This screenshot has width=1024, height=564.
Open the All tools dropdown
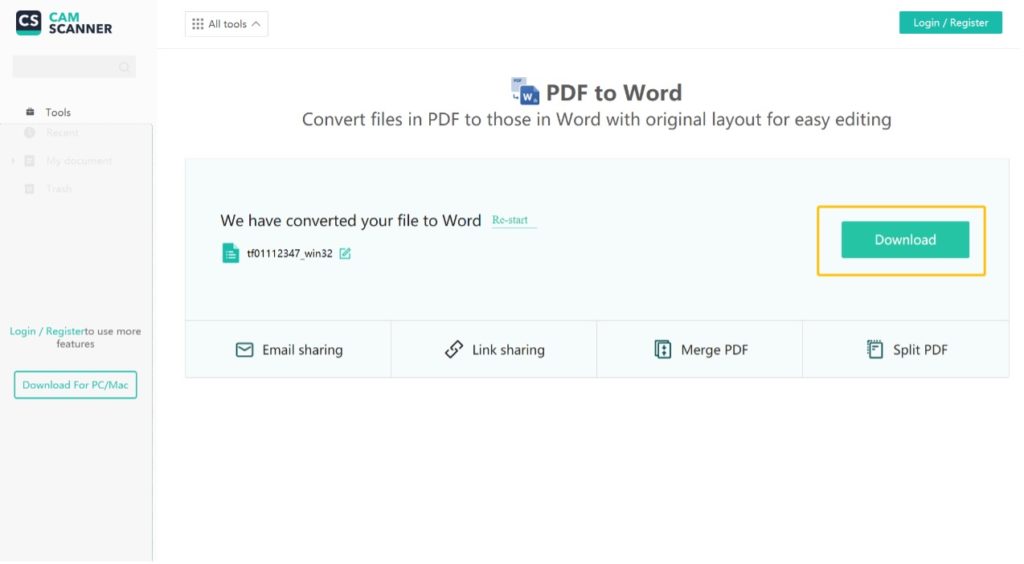(227, 24)
